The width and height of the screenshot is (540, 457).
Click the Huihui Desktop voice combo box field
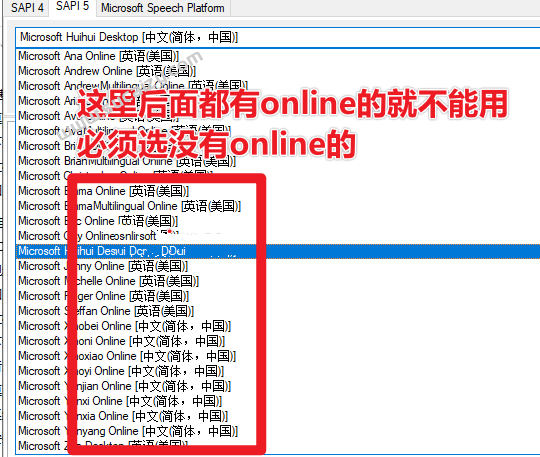[x=278, y=37]
